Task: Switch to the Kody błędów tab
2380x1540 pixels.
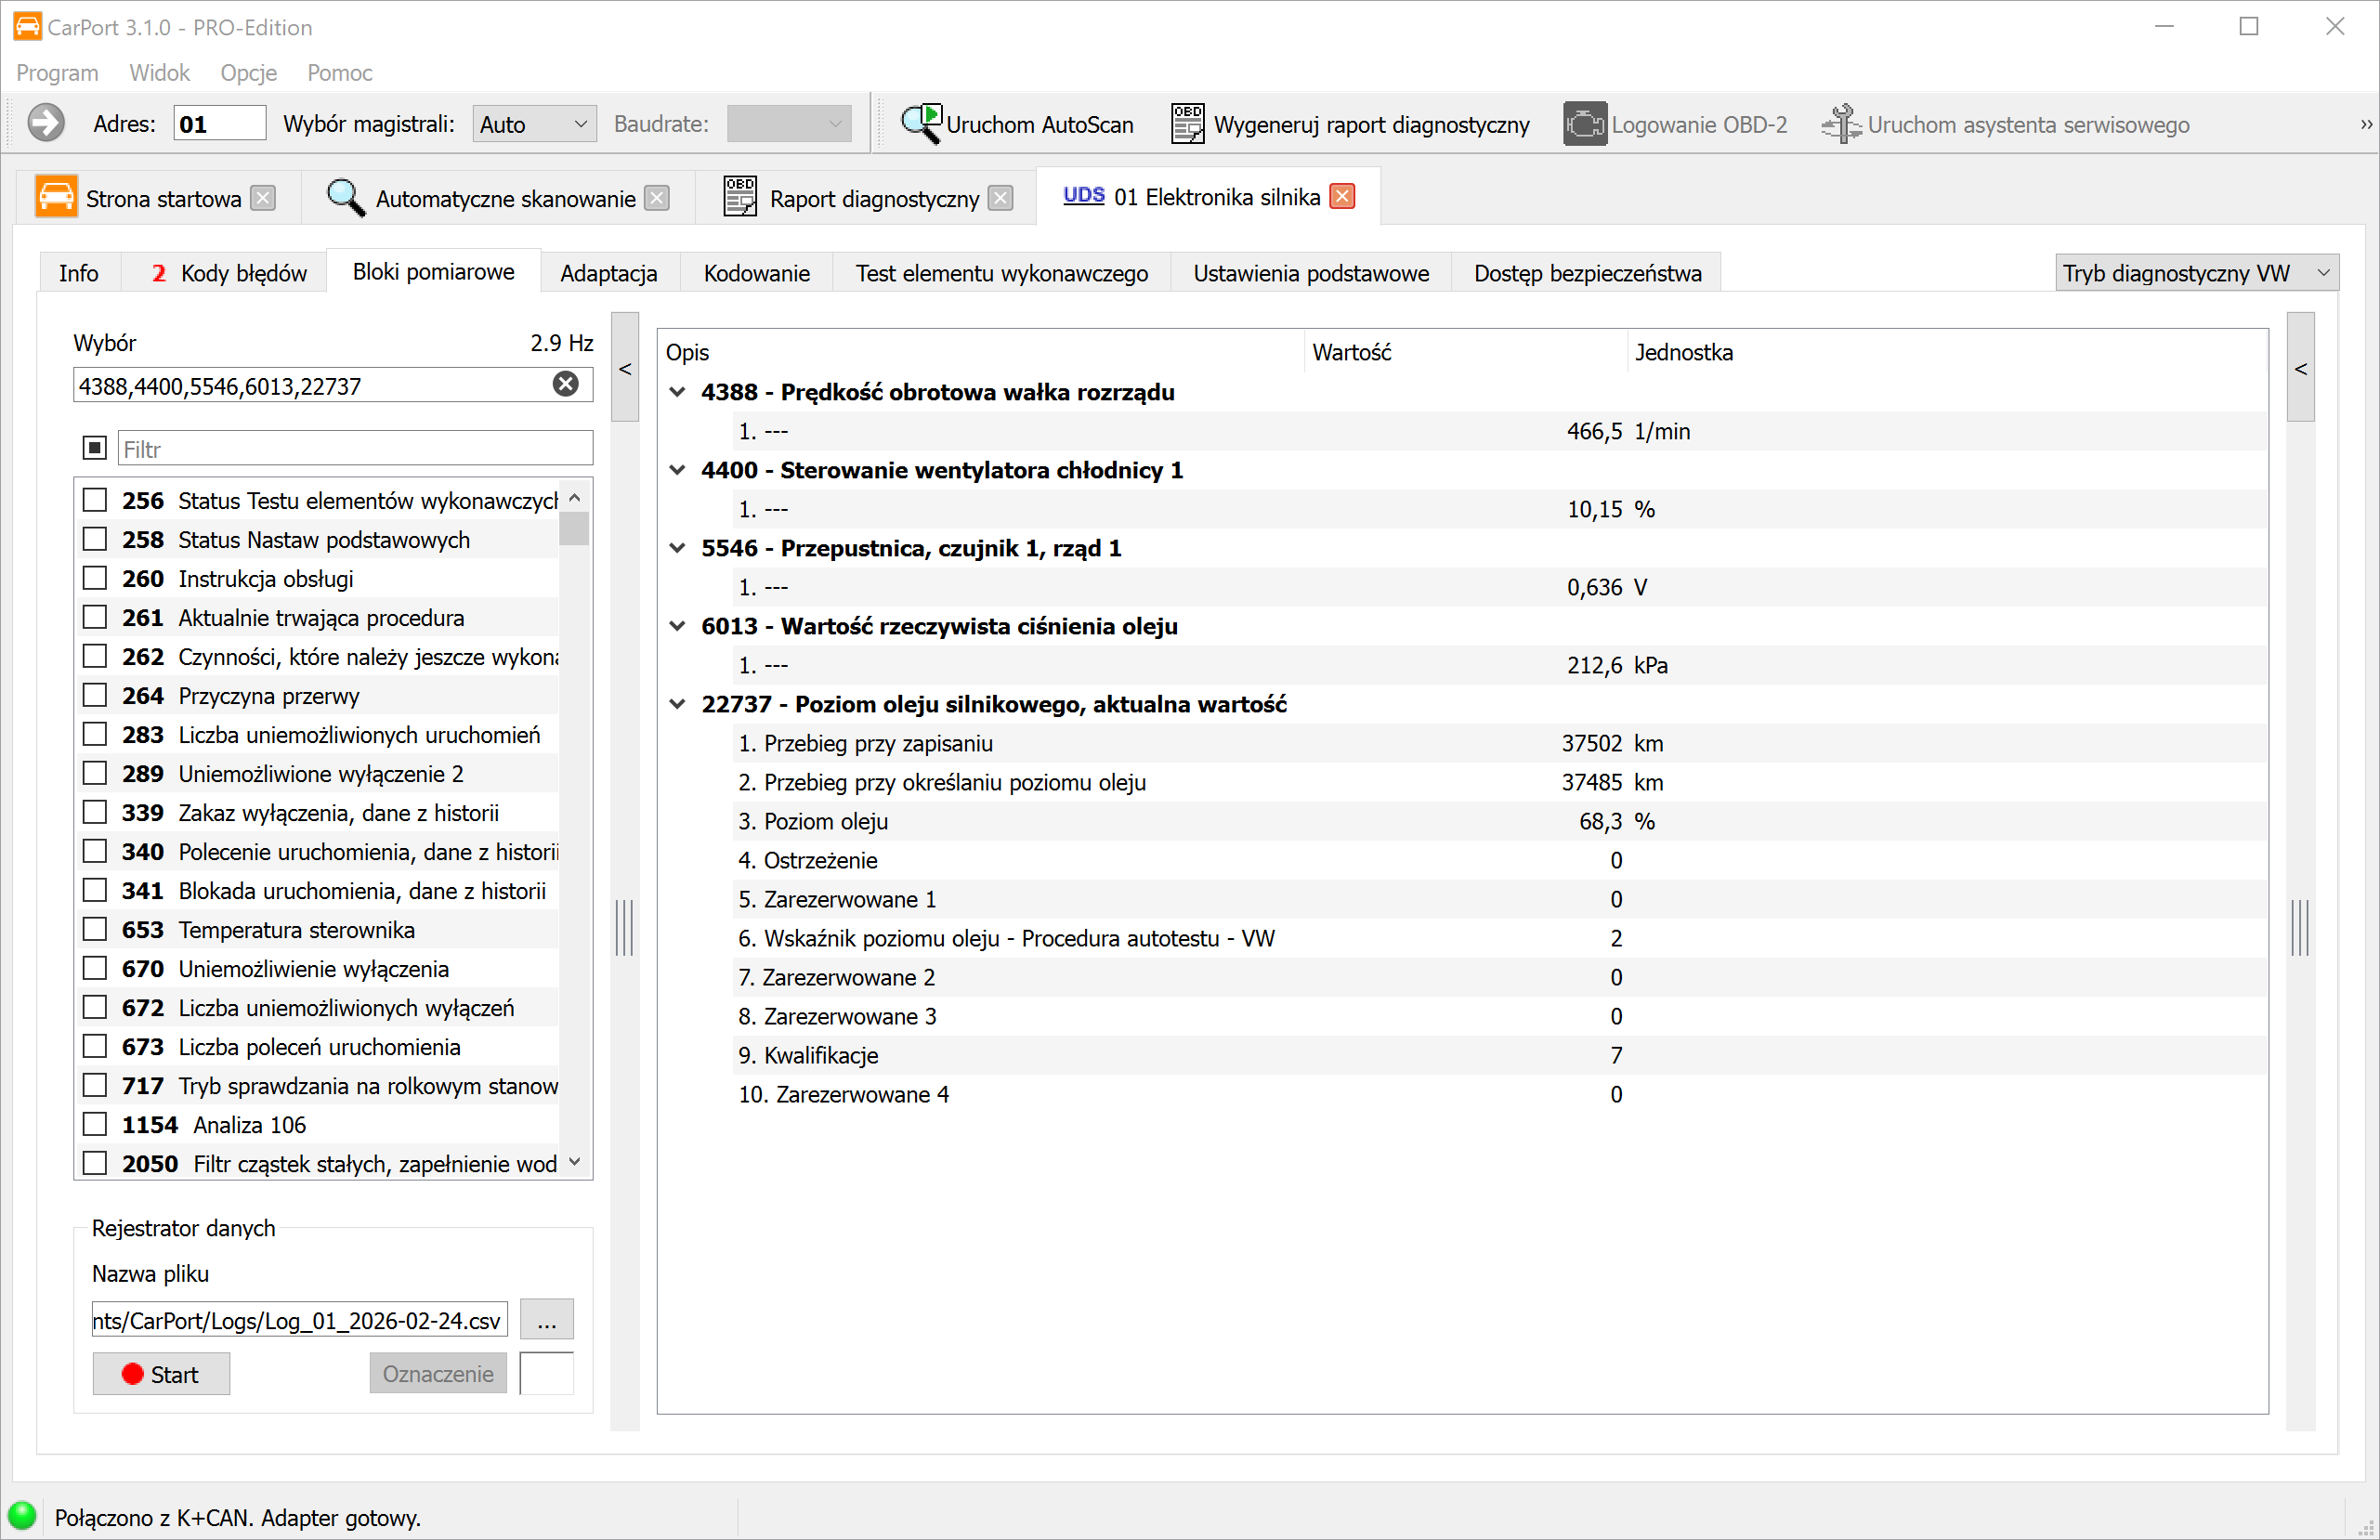Action: pyautogui.click(x=229, y=273)
